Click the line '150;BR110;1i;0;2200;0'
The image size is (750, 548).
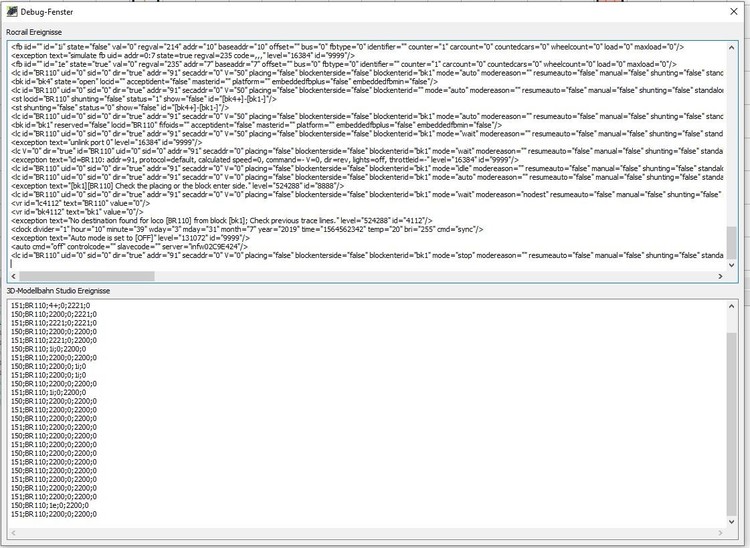[48, 349]
